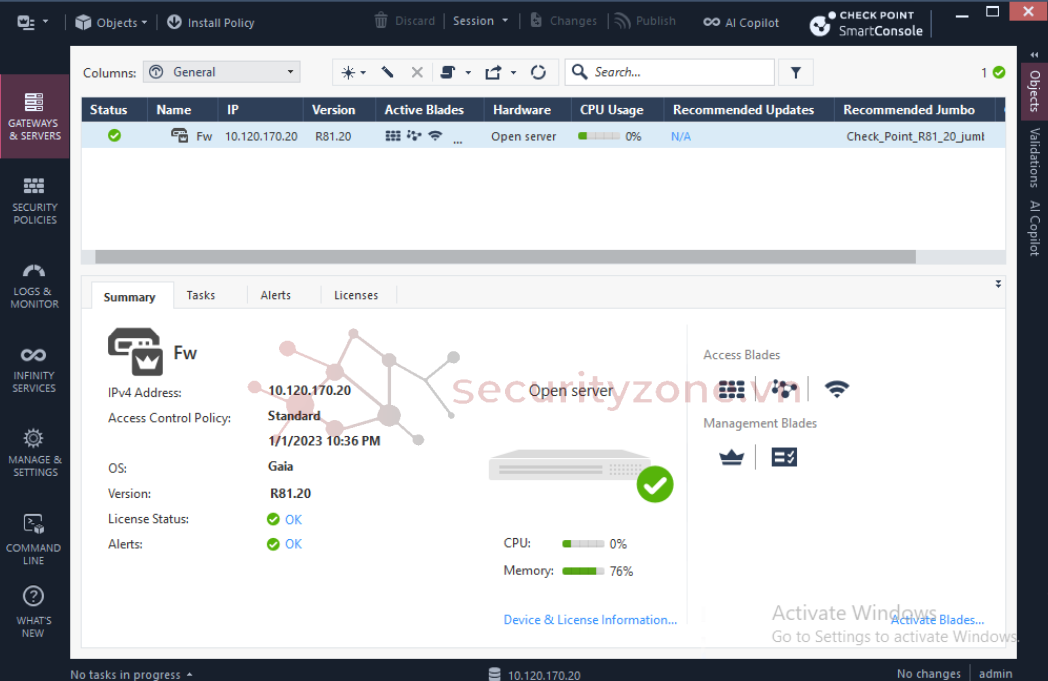The width and height of the screenshot is (1048, 681).
Task: Toggle the Wireless access blade icon
Action: click(838, 389)
